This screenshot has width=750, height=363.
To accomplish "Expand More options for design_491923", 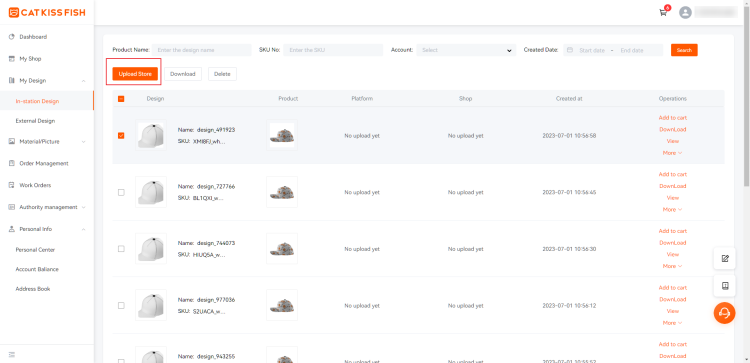I will 672,153.
